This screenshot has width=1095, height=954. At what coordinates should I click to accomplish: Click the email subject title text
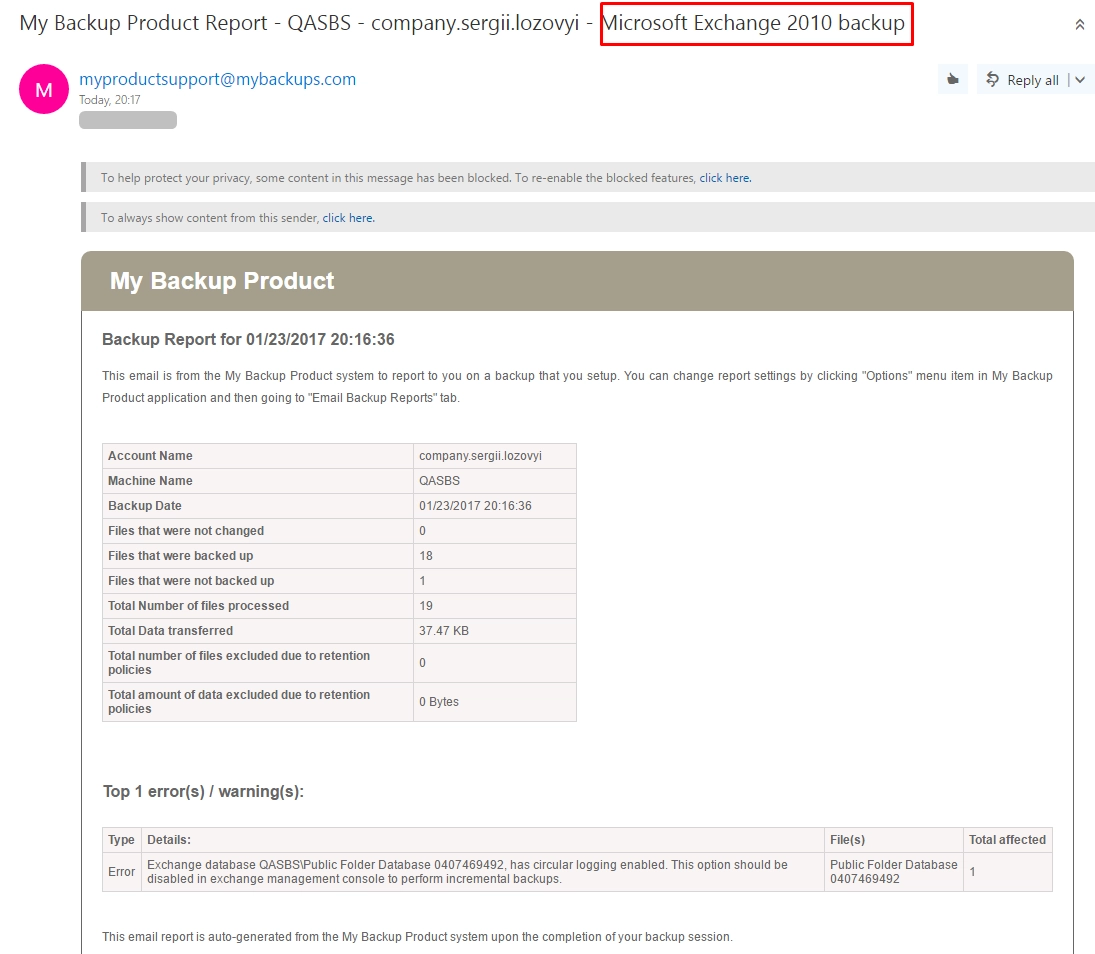(x=462, y=23)
